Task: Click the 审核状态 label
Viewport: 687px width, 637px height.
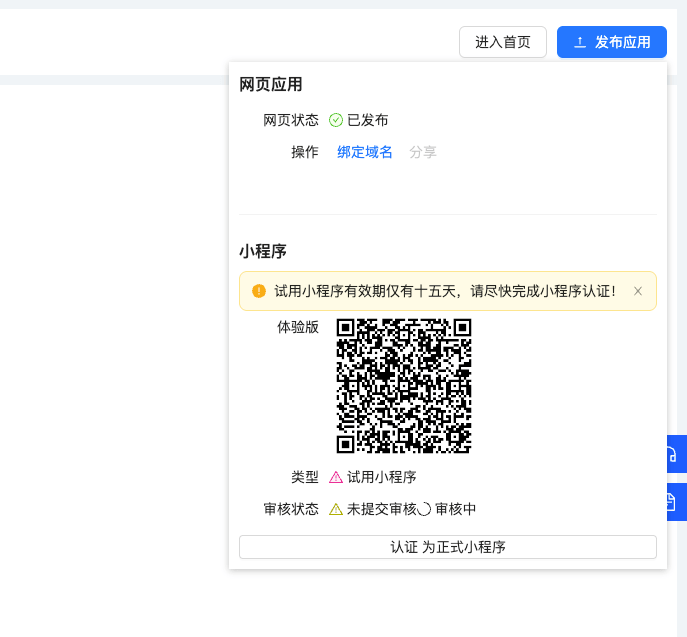Action: (x=291, y=509)
